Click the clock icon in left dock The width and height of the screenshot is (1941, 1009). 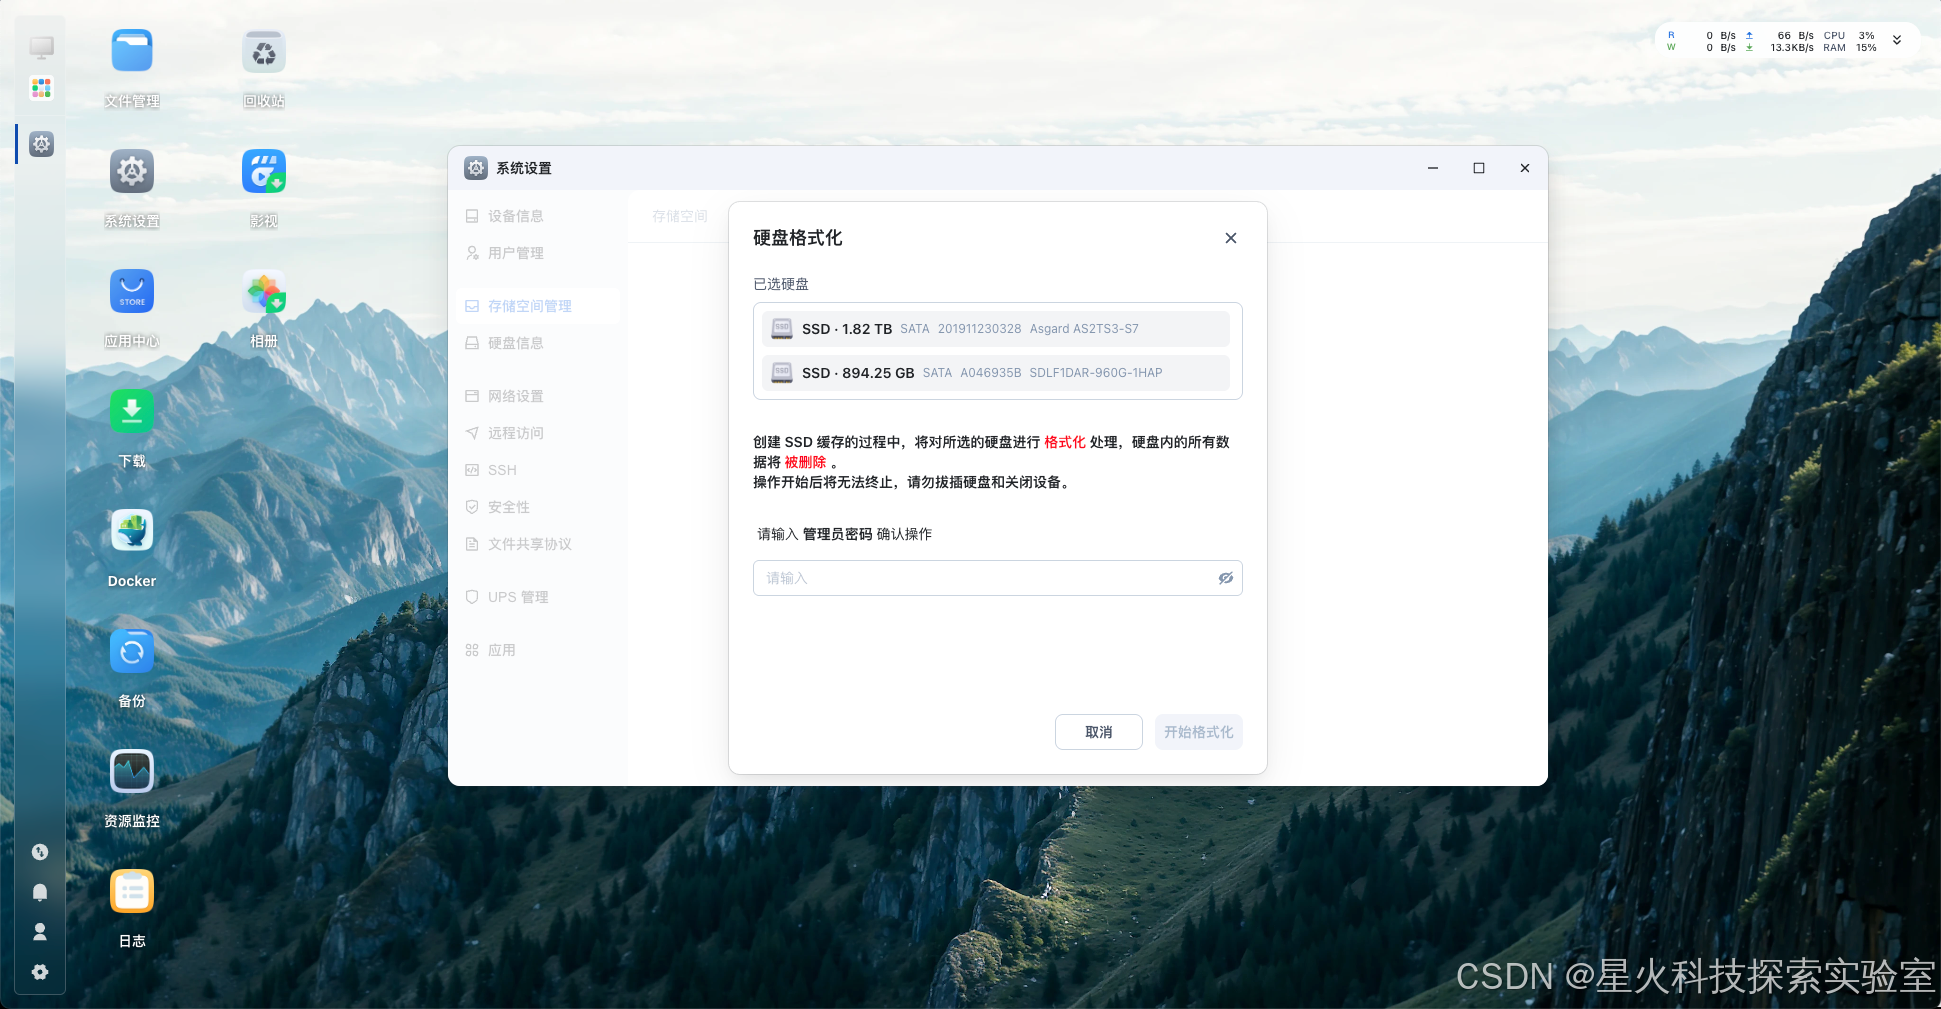[x=40, y=852]
